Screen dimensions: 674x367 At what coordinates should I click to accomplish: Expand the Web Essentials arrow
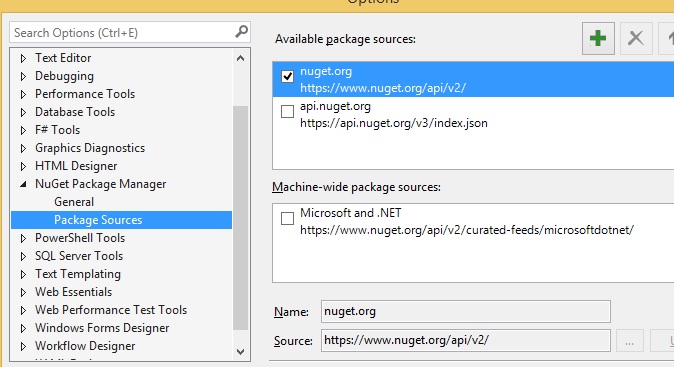pos(23,292)
